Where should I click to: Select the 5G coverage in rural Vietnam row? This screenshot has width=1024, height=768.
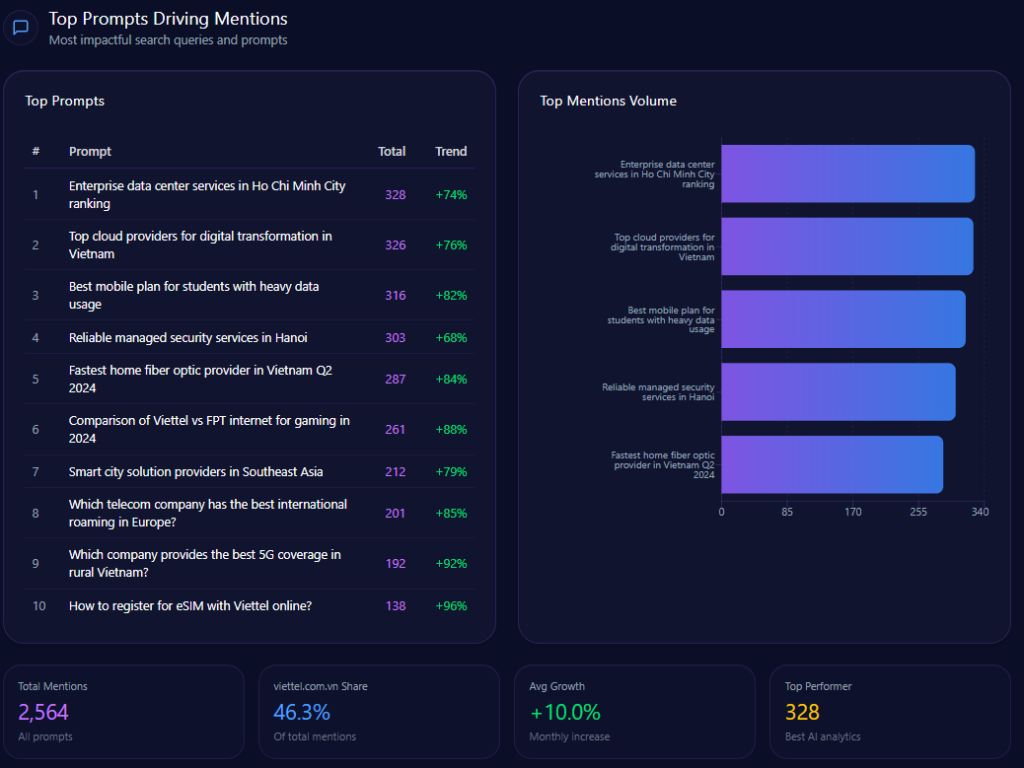coord(205,563)
